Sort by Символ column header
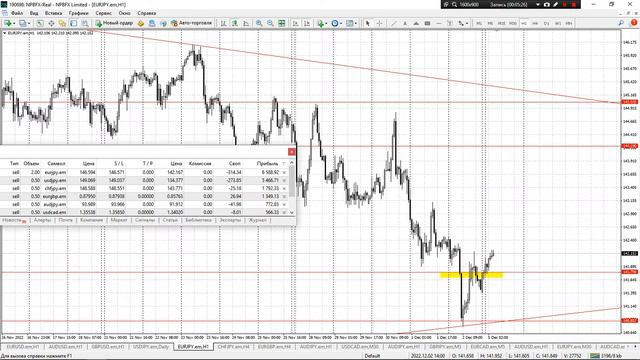640x360 pixels. pyautogui.click(x=56, y=163)
